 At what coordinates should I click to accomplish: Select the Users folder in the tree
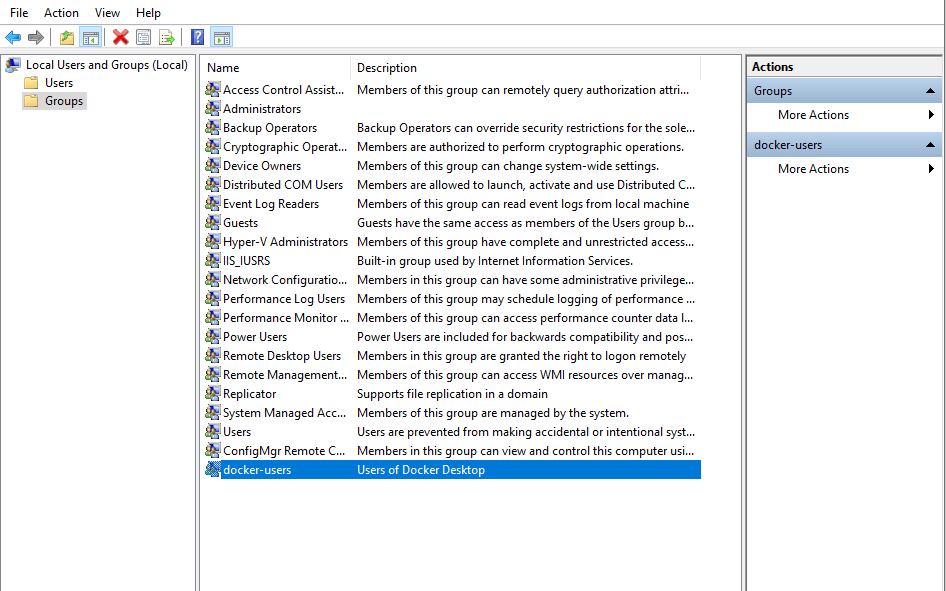tap(59, 83)
